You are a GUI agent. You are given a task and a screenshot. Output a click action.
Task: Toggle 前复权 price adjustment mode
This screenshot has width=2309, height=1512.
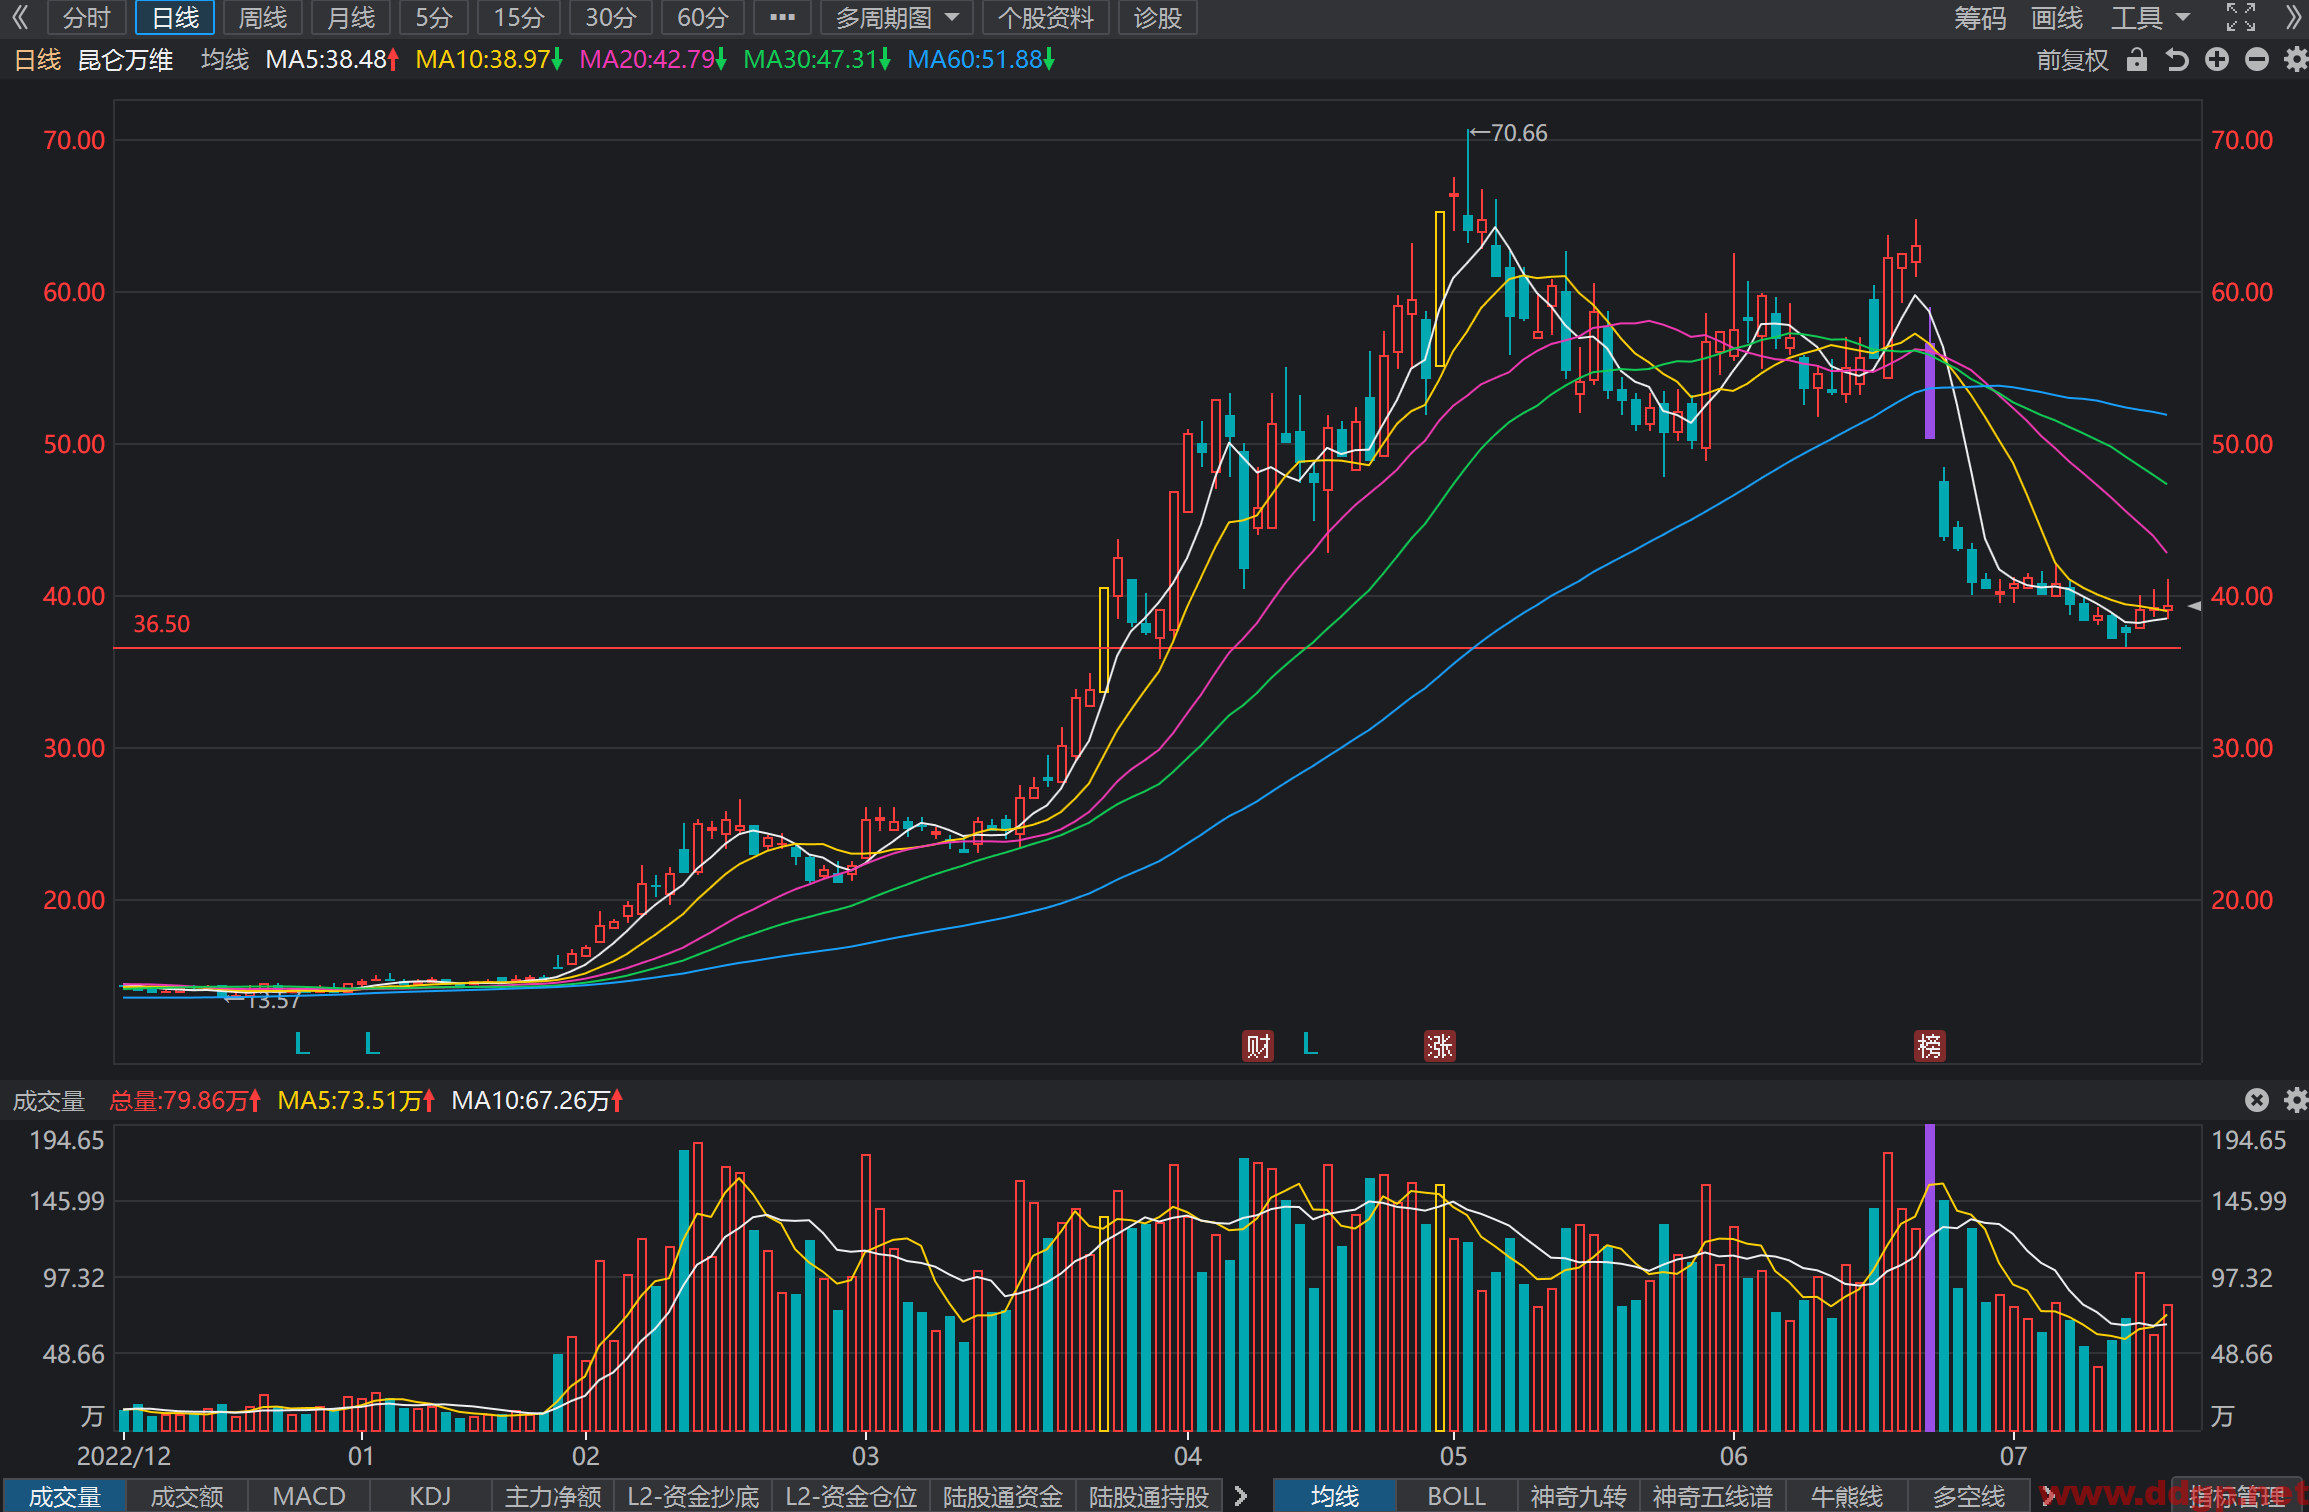2072,60
